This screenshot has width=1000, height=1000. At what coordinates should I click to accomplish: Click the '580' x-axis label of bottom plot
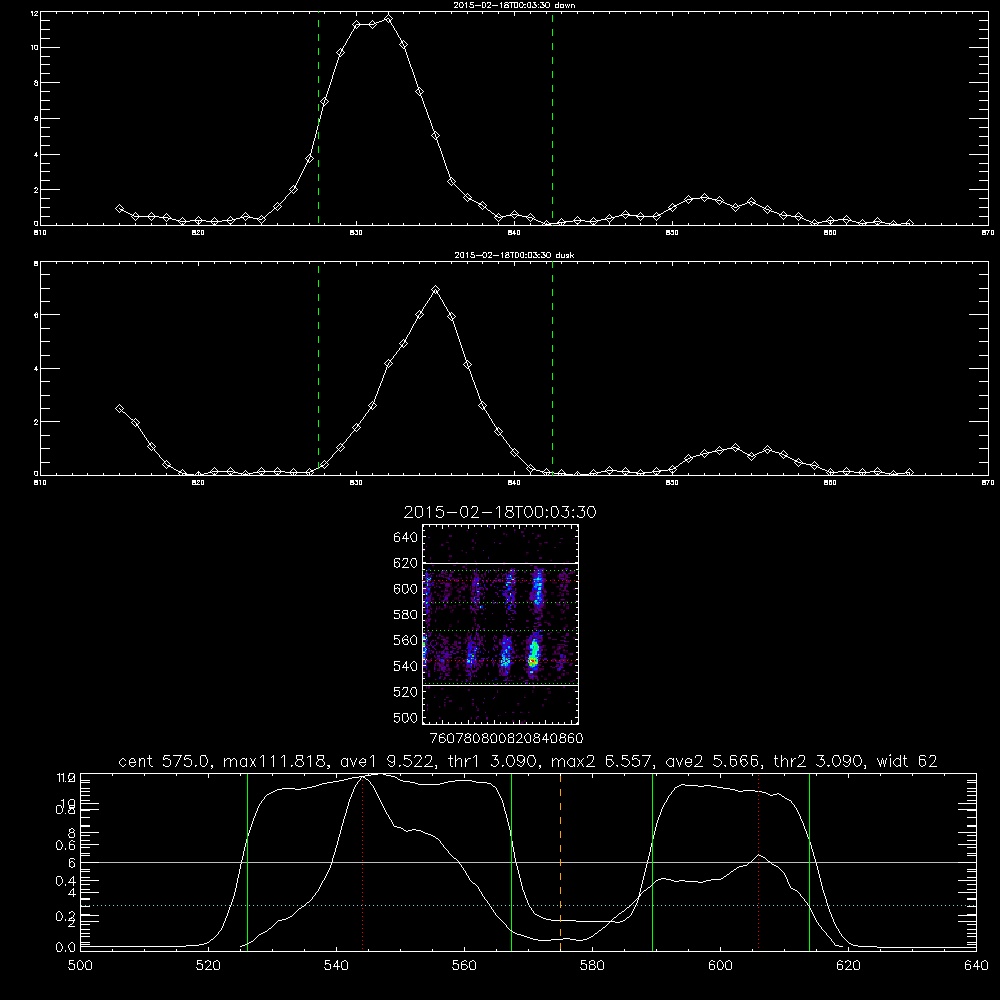pyautogui.click(x=592, y=966)
